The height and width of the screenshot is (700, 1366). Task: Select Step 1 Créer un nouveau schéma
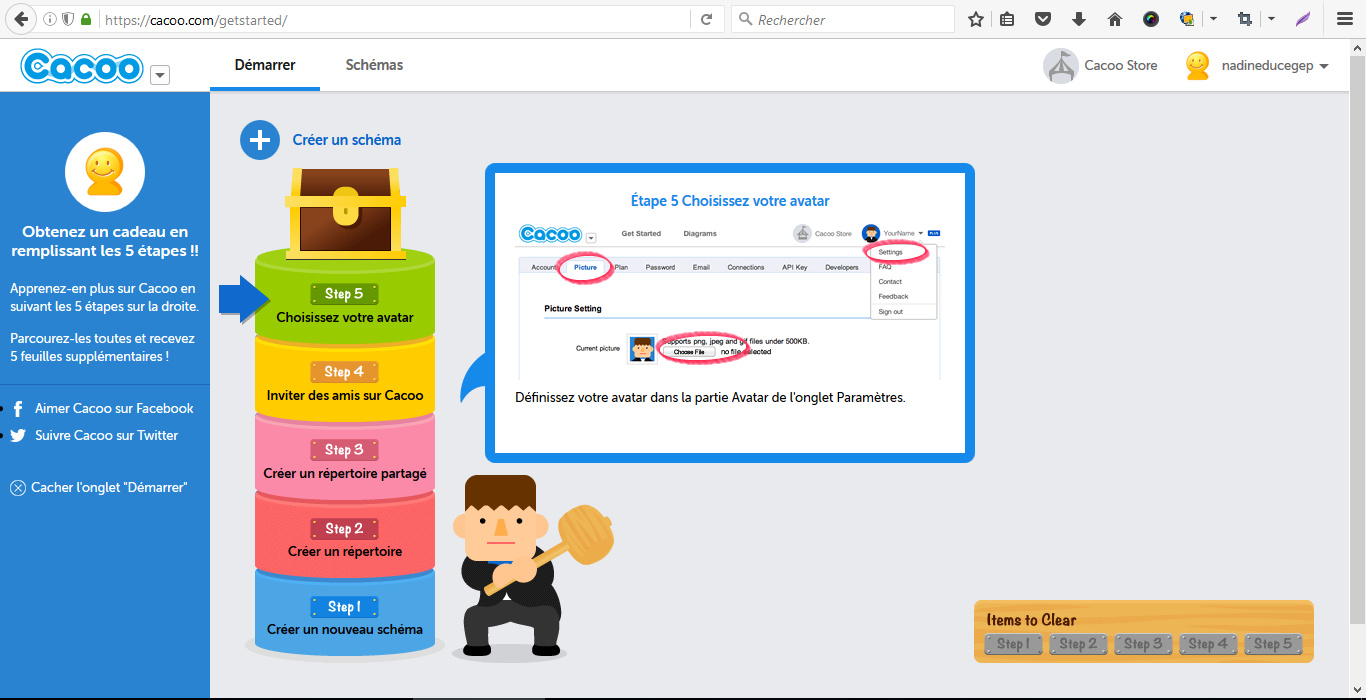click(345, 616)
